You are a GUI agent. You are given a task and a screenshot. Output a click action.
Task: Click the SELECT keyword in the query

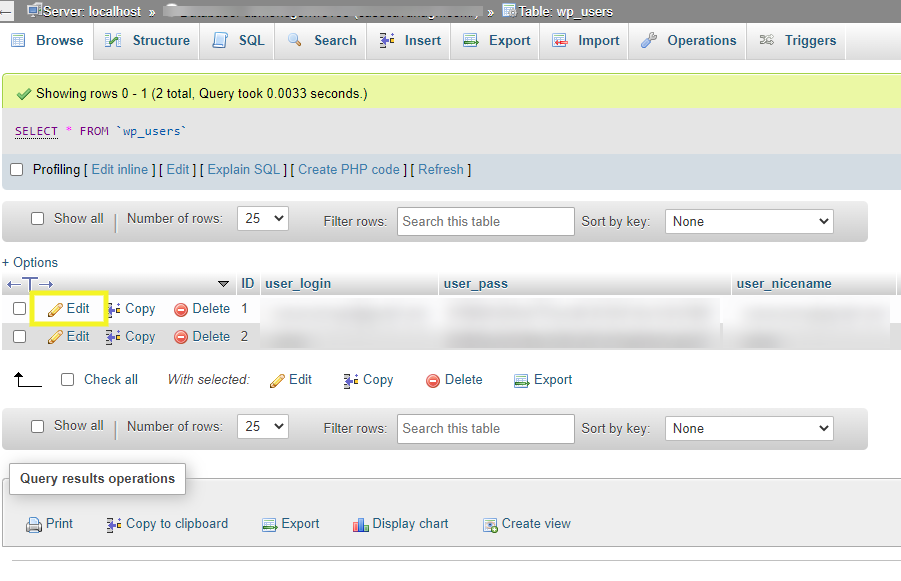pos(36,131)
